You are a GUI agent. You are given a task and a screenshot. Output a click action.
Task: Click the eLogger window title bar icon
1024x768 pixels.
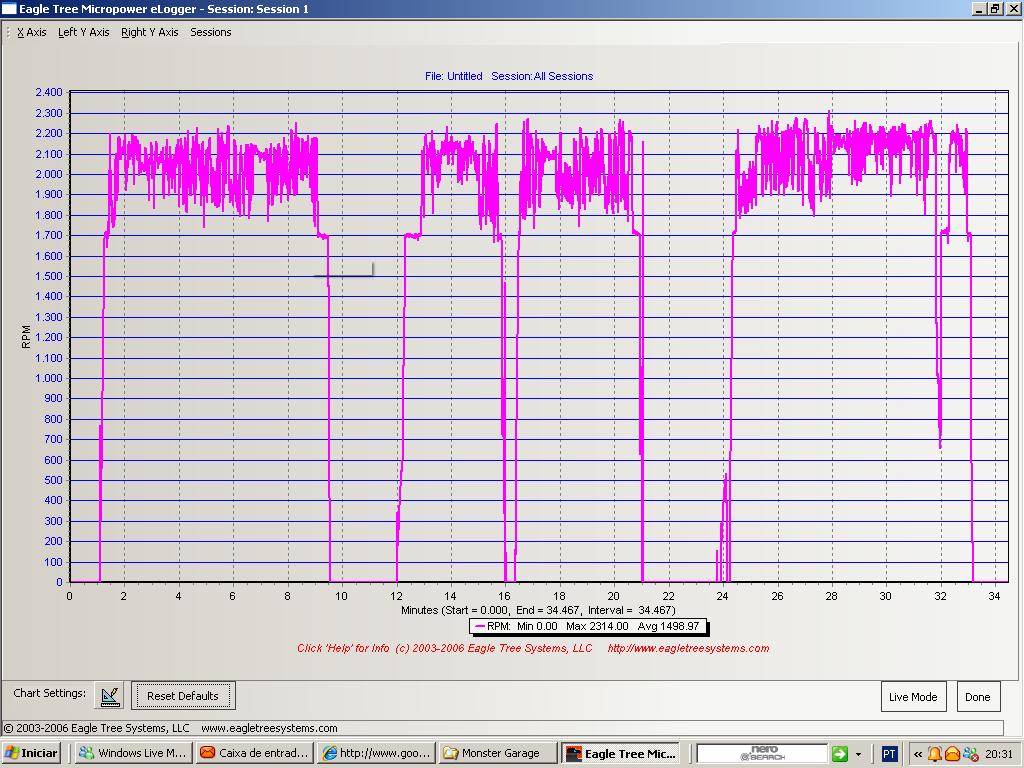click(x=9, y=9)
